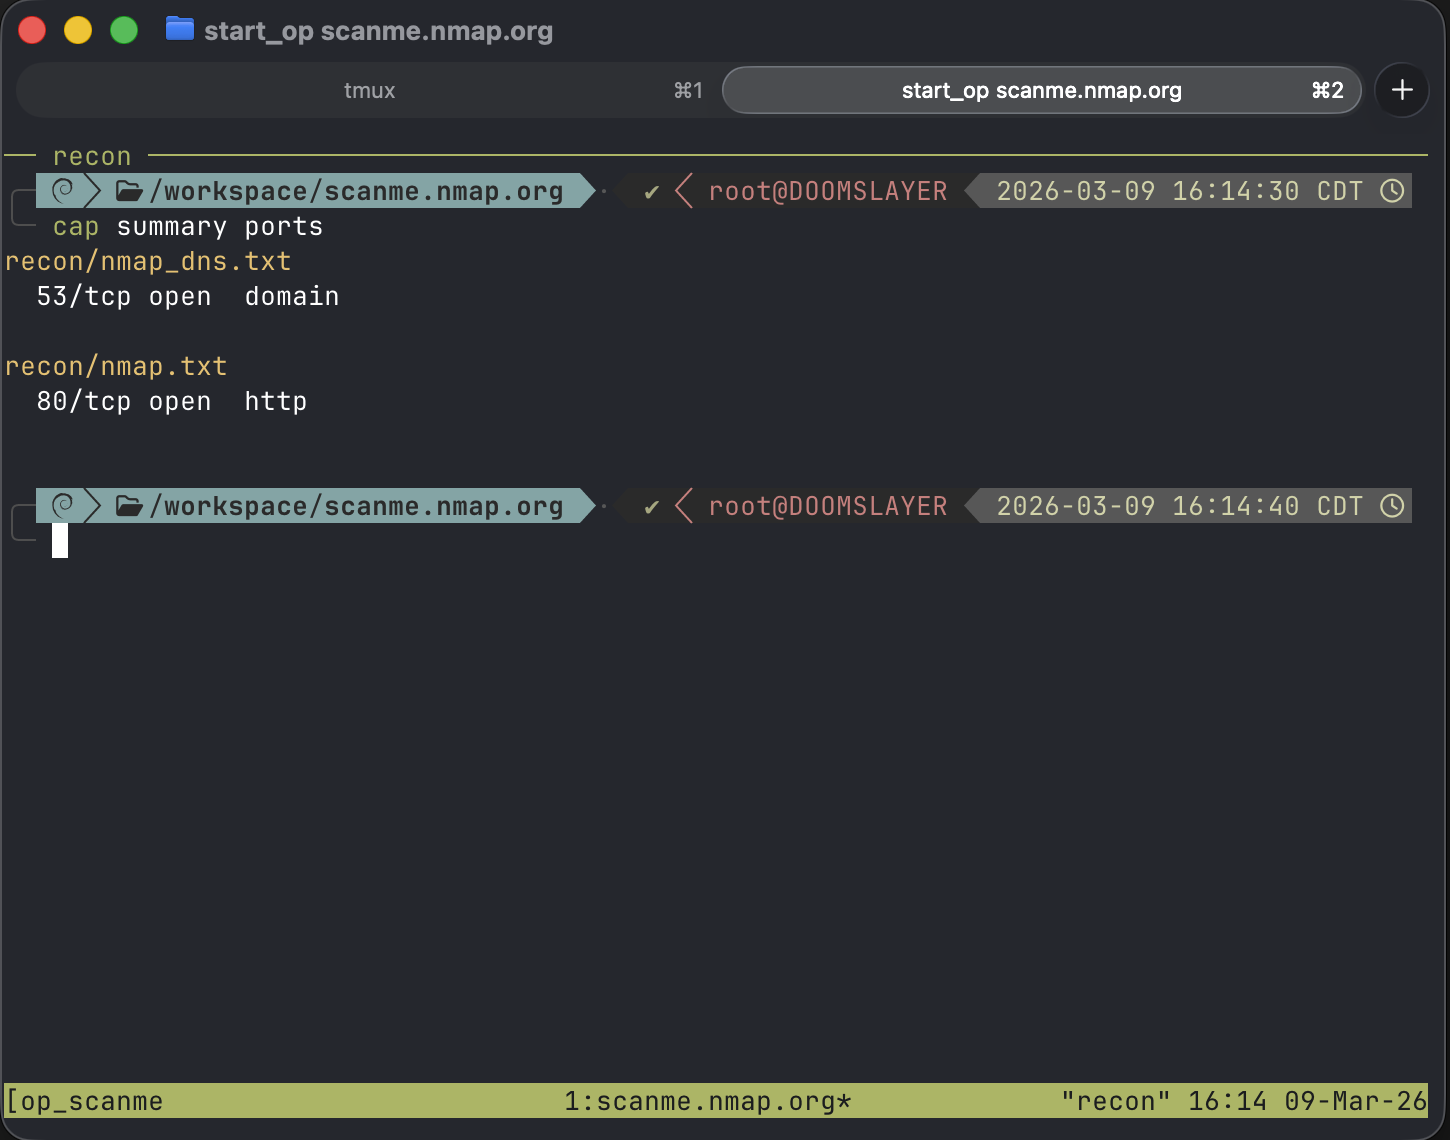Click clock icon beside 16:14:30 CDT timestamp

[1392, 191]
